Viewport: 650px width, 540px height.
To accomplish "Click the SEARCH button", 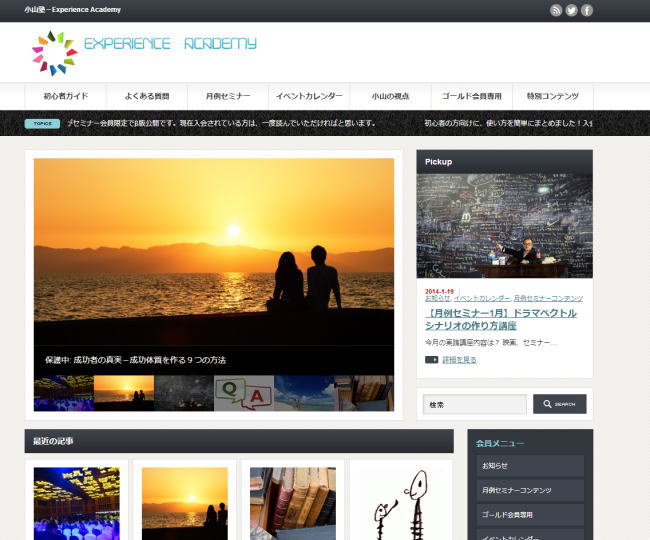I will [x=559, y=404].
